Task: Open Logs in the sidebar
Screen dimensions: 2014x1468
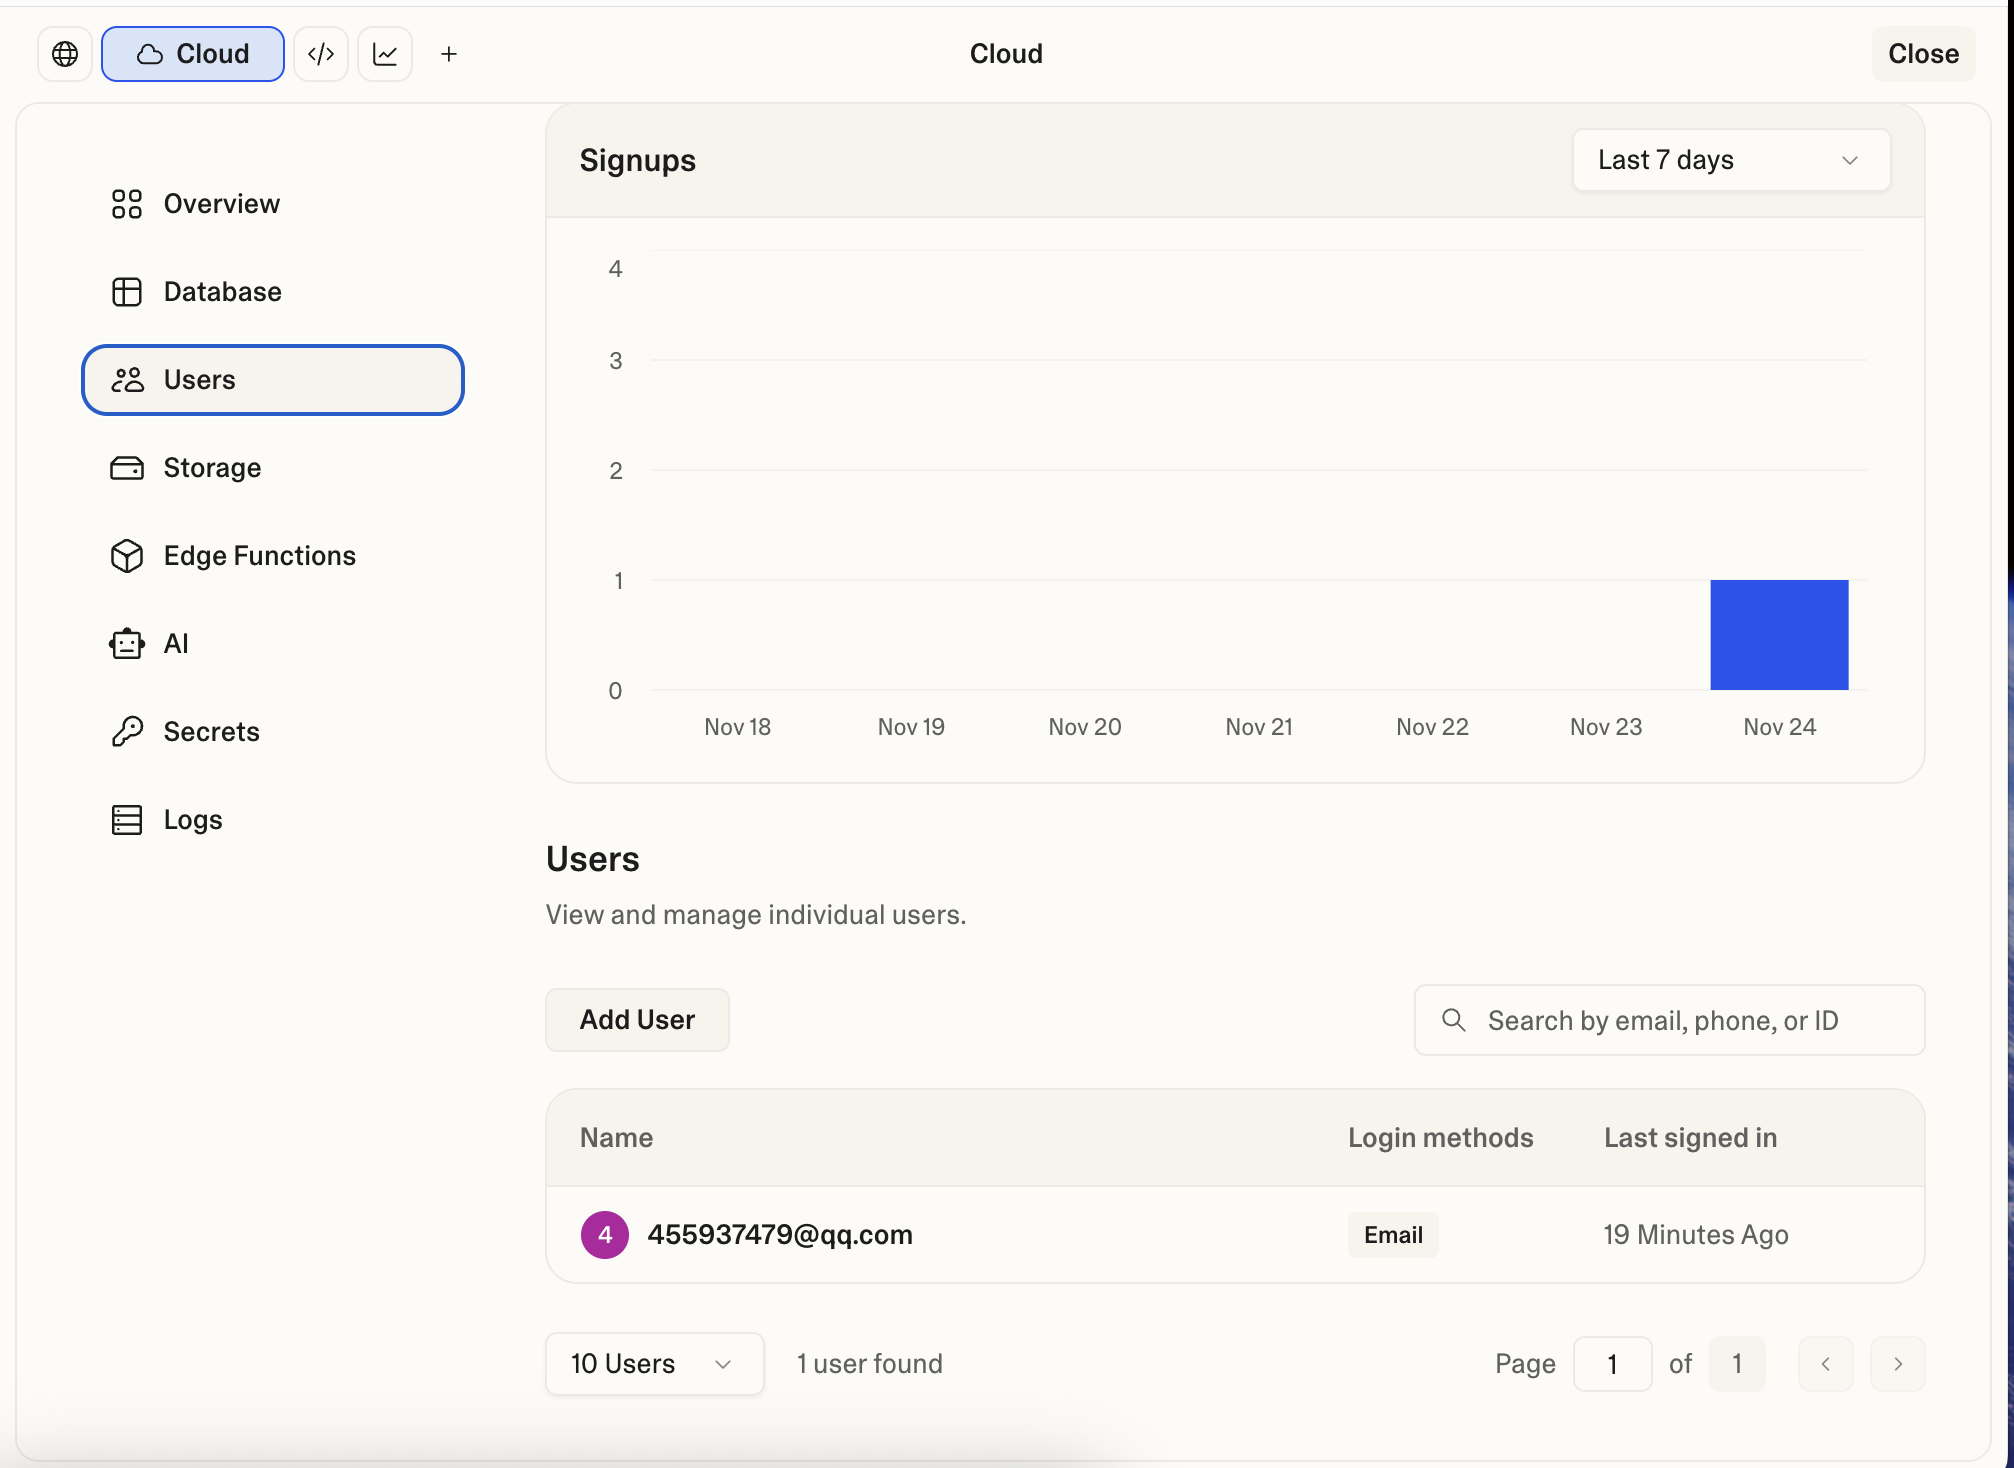Action: tap(192, 820)
